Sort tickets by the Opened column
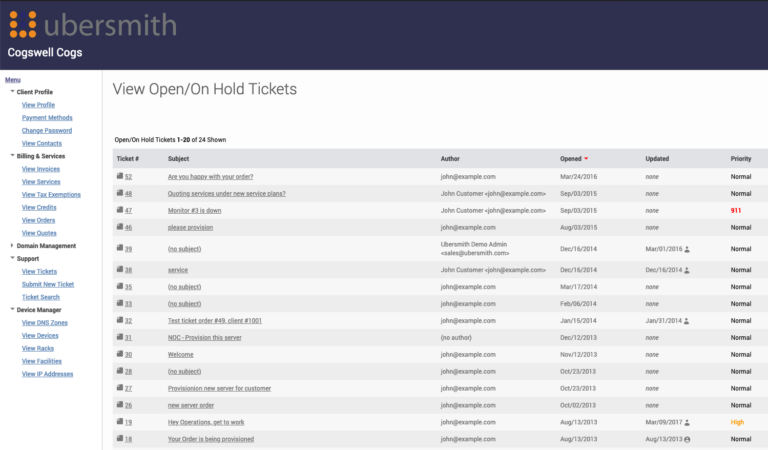 tap(573, 159)
